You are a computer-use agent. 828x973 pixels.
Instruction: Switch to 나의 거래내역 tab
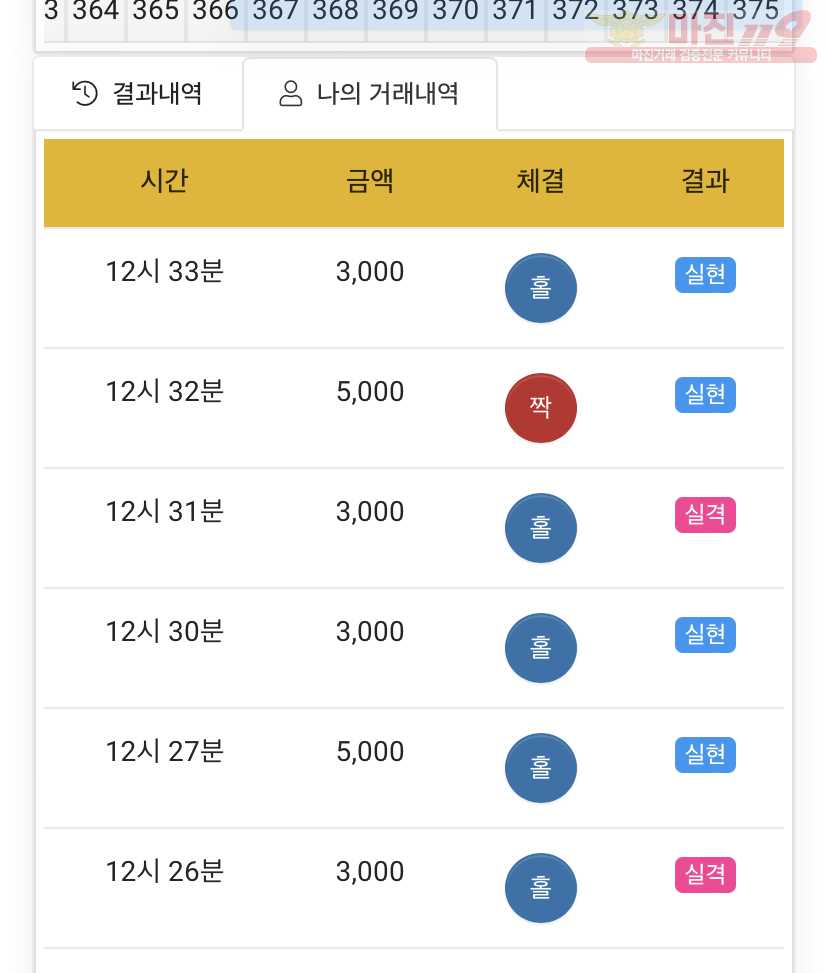click(370, 94)
